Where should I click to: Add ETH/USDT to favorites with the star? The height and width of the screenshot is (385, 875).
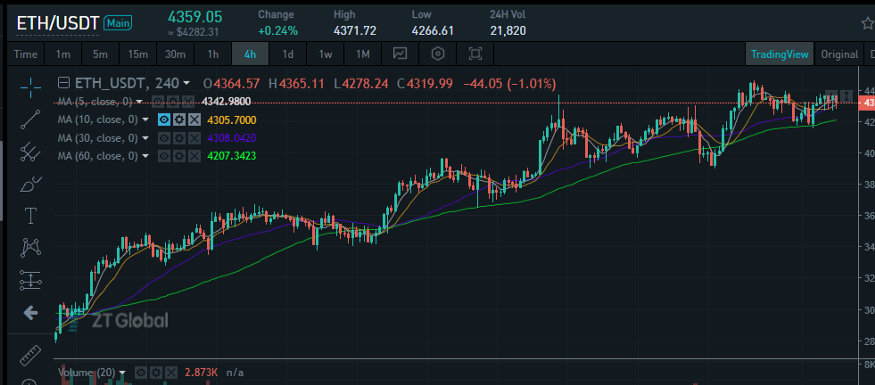tap(868, 23)
